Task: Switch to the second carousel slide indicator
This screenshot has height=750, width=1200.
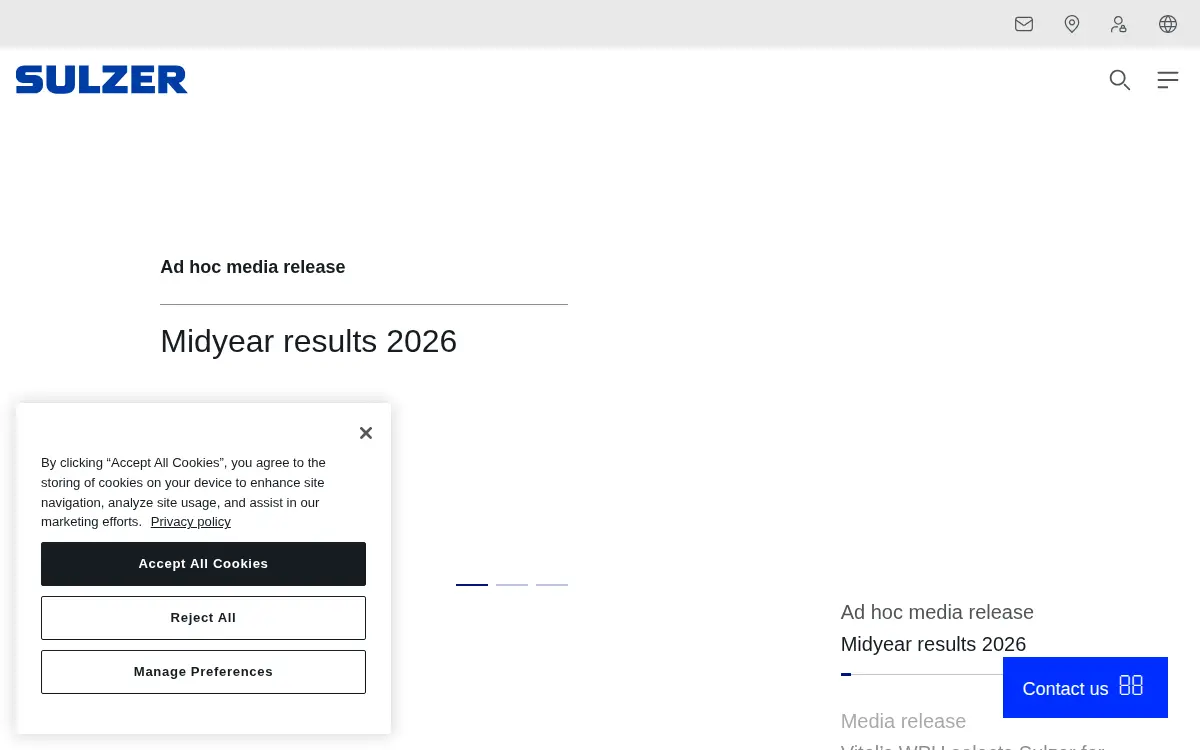Action: 512,584
